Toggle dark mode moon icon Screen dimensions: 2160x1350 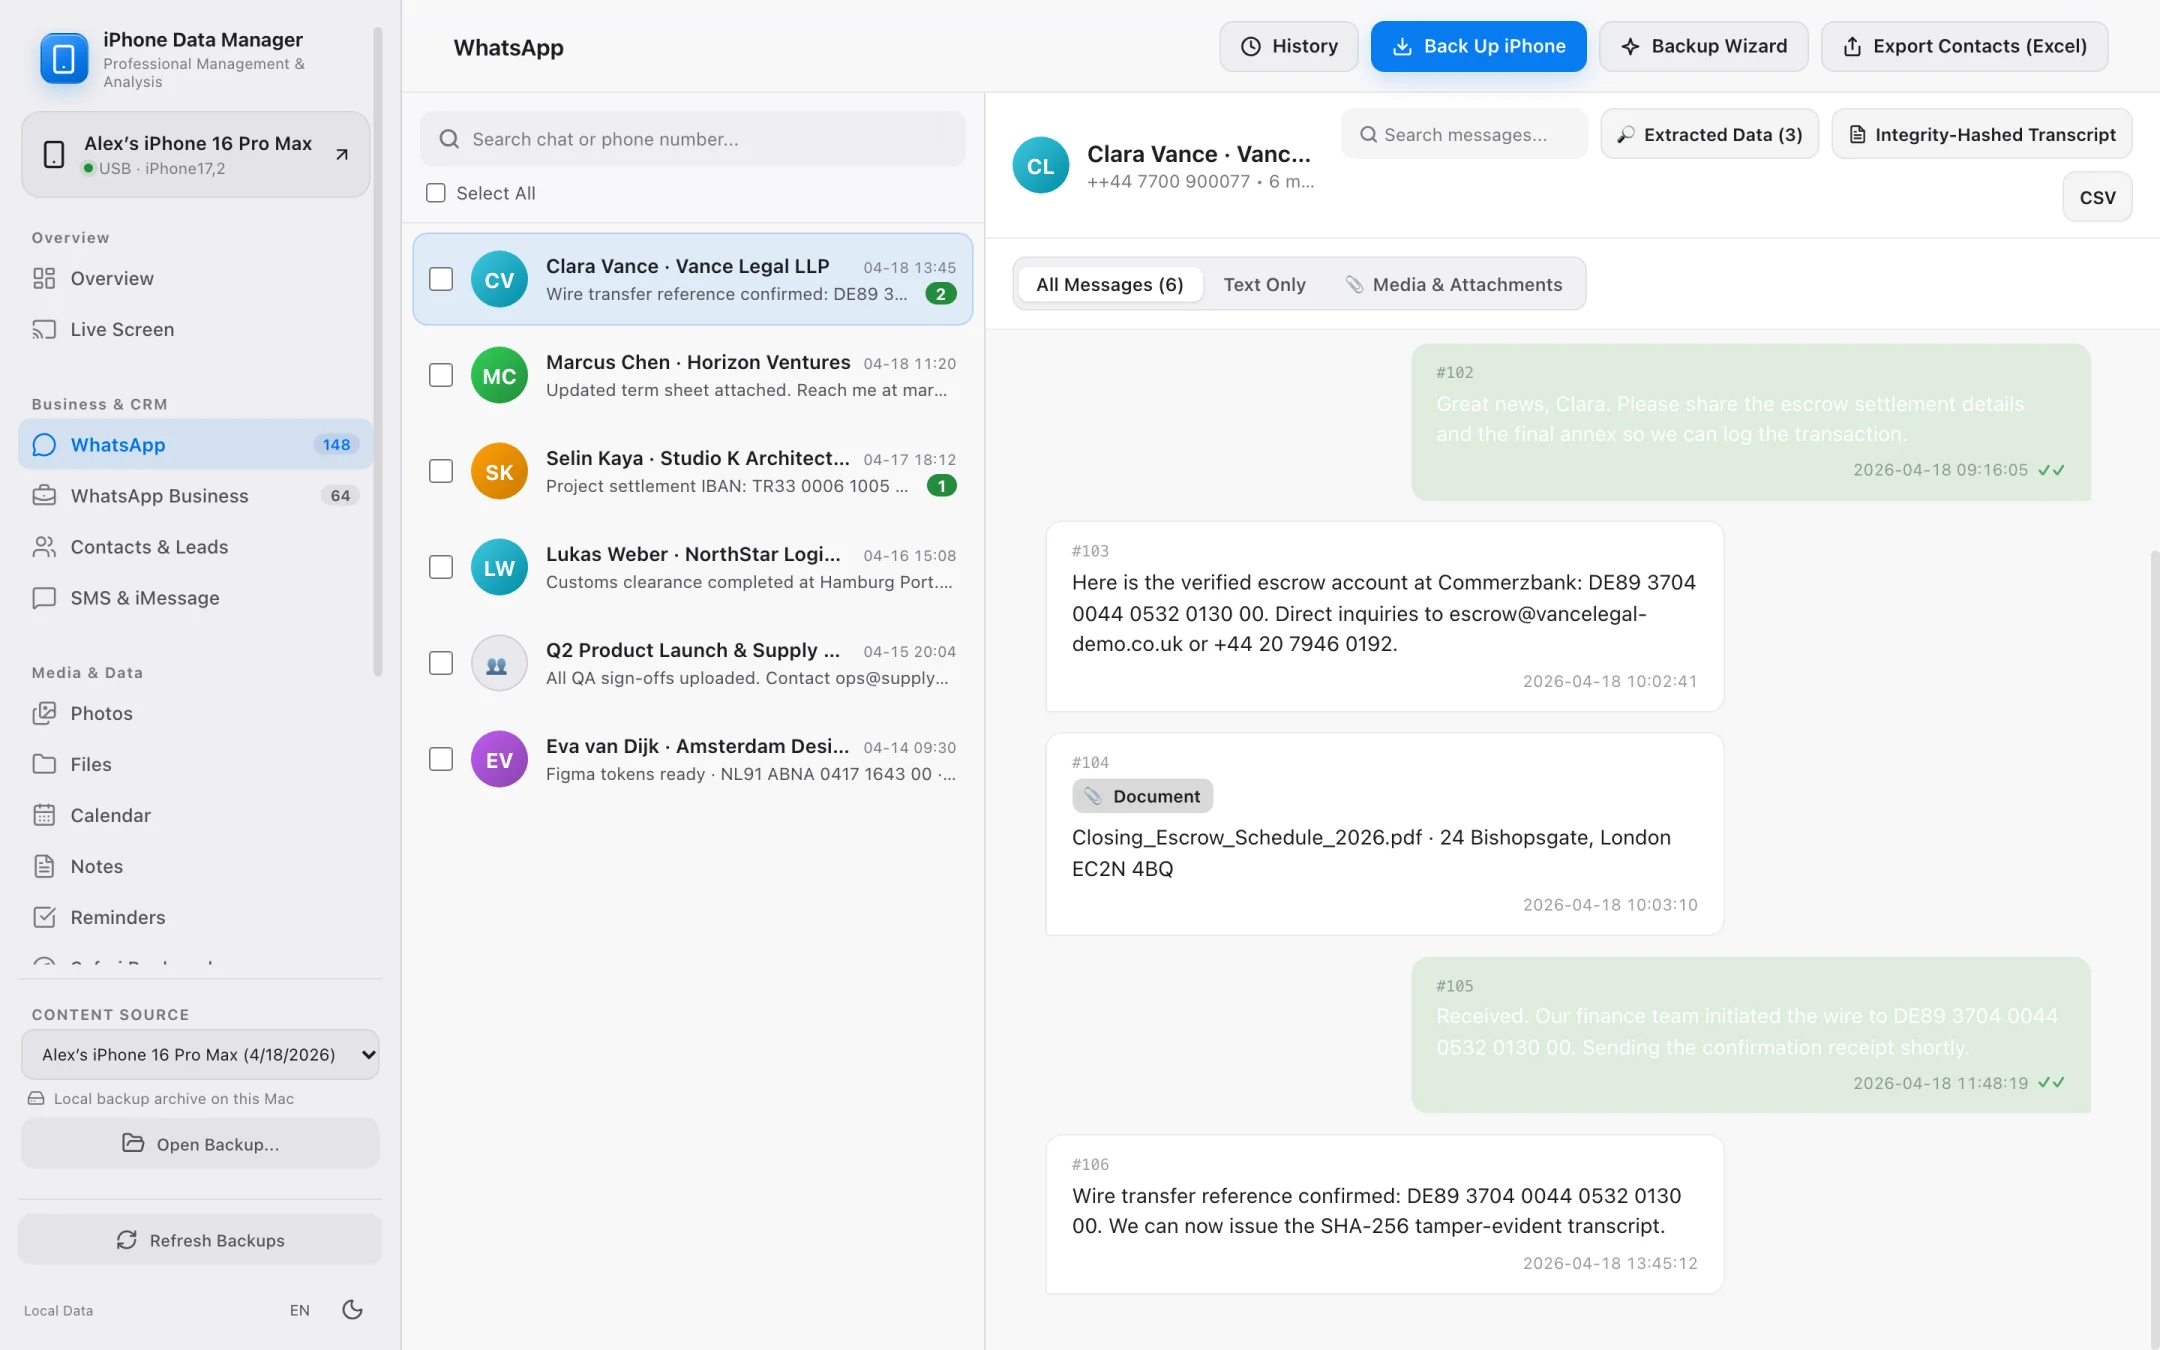click(352, 1309)
